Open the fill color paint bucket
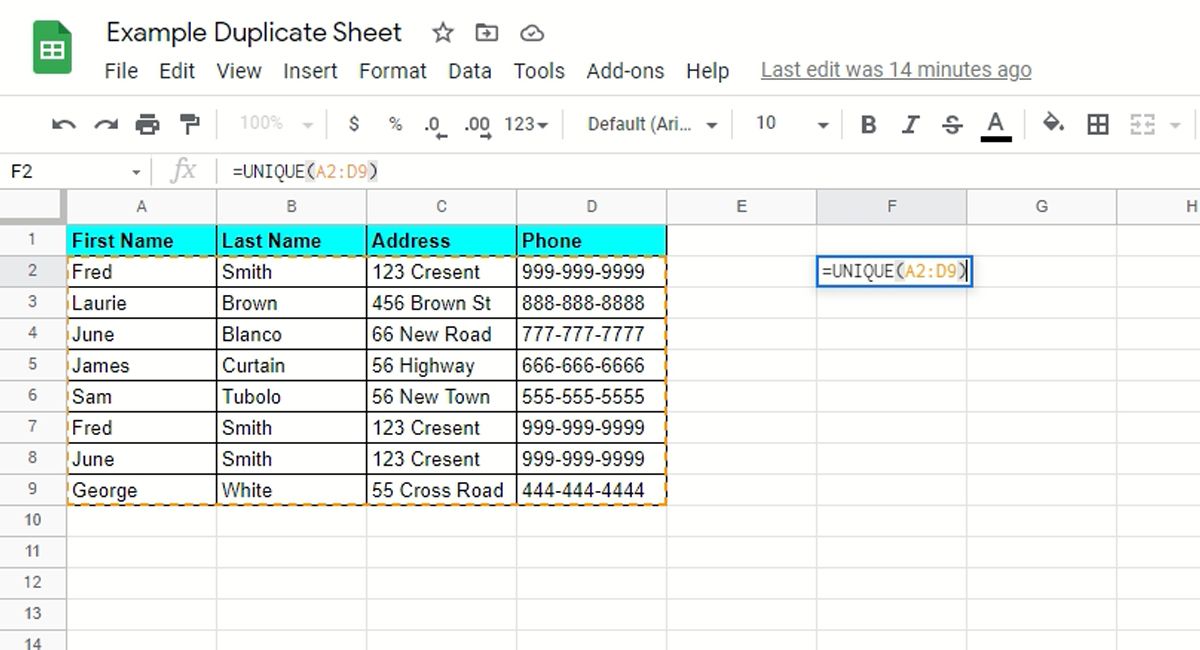 (1053, 123)
